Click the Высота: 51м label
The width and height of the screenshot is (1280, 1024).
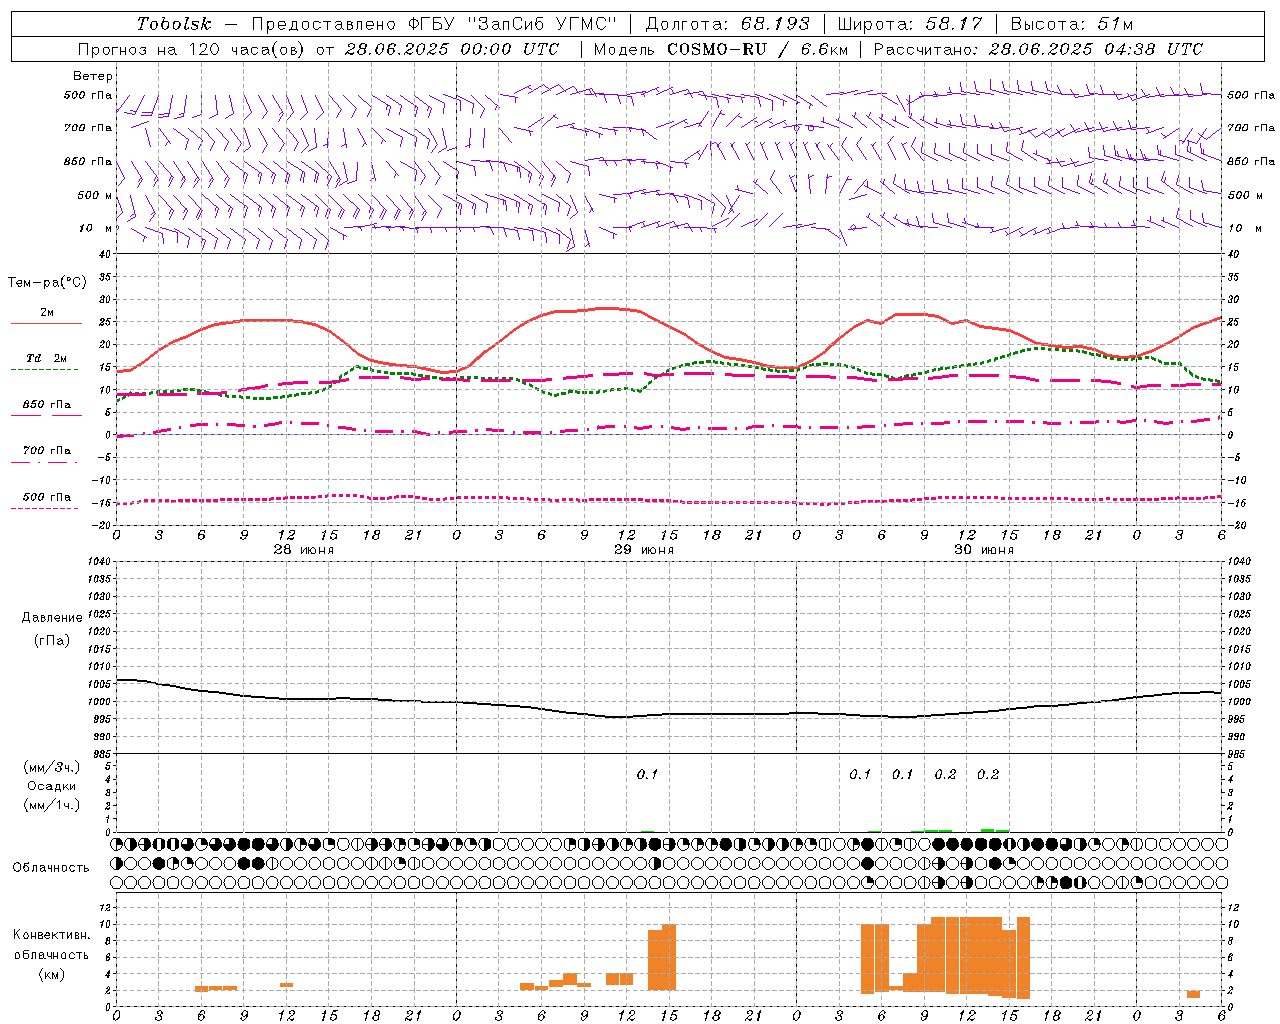tap(1072, 24)
